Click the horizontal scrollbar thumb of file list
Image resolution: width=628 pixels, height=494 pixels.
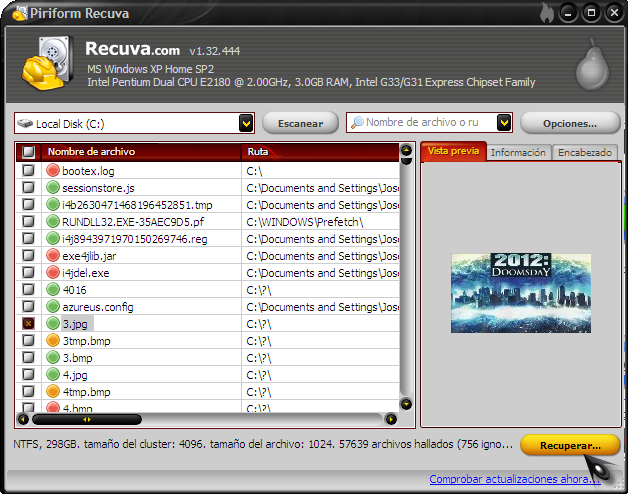[x=87, y=419]
